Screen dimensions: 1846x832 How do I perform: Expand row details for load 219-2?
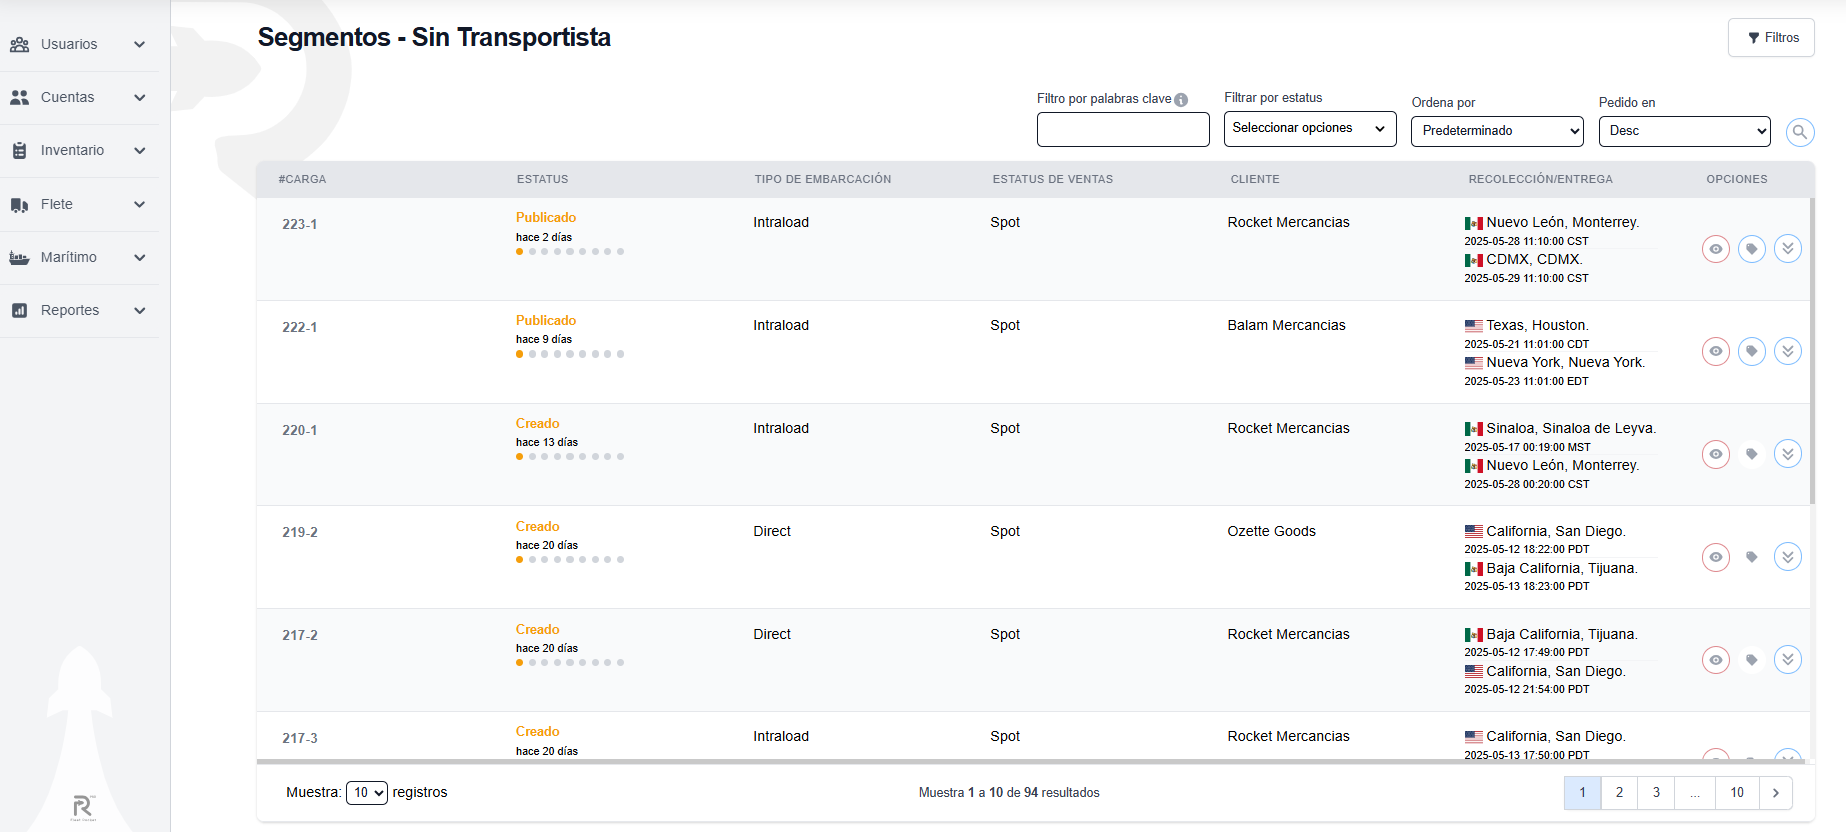(1788, 558)
